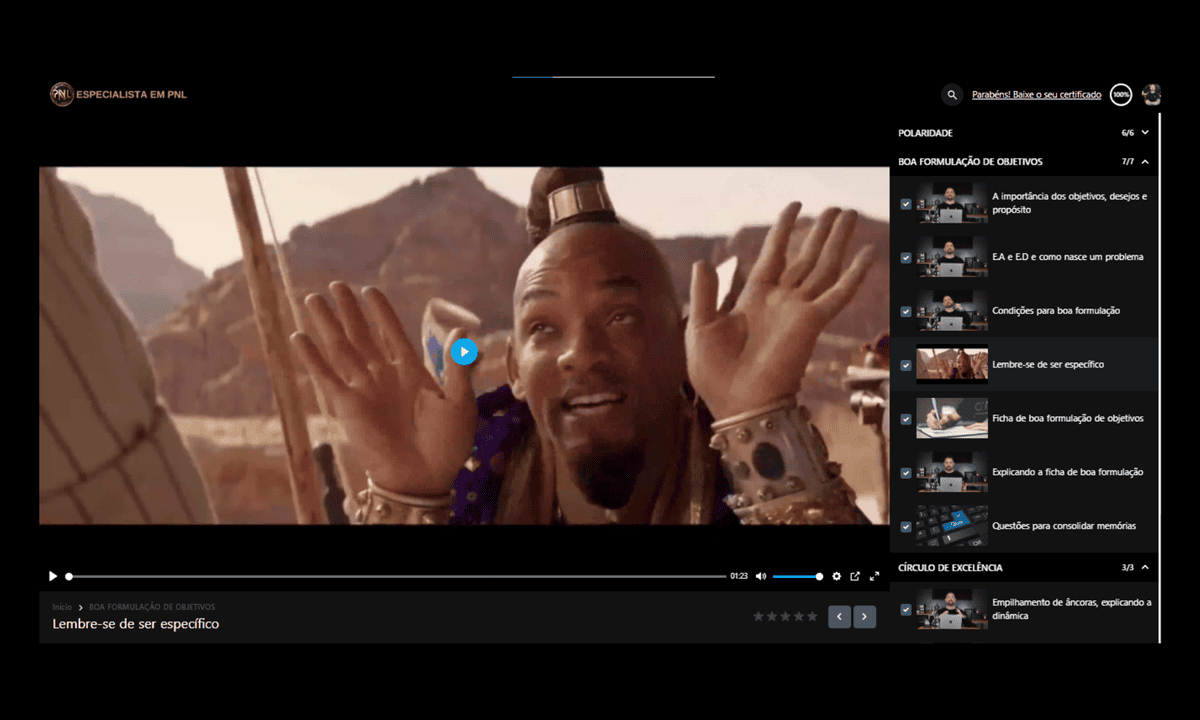The height and width of the screenshot is (720, 1200).
Task: Open video settings gear
Action: point(837,576)
